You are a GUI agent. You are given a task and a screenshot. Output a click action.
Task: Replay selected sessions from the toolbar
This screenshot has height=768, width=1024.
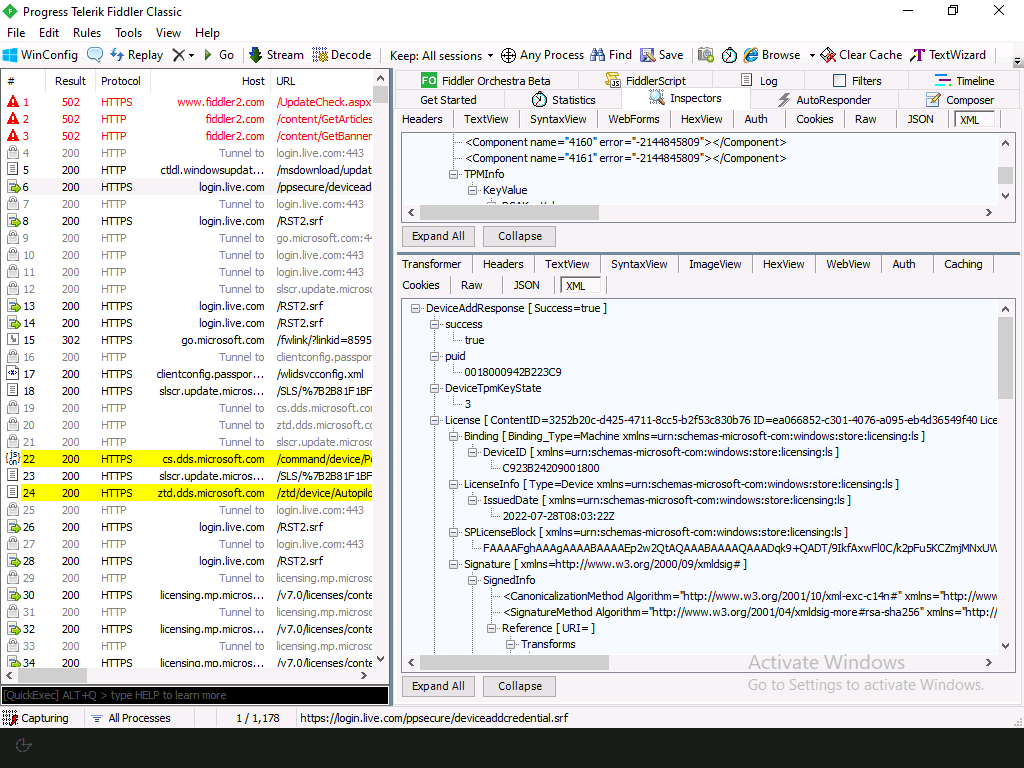[136, 55]
